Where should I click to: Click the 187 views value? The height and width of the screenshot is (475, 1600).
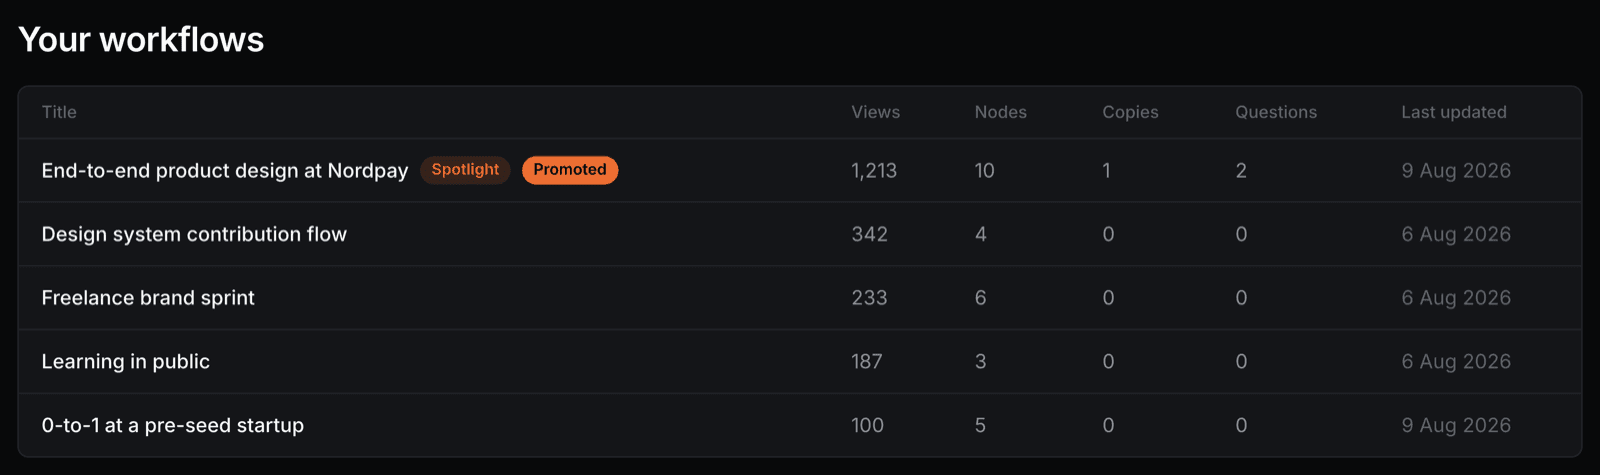pos(867,362)
